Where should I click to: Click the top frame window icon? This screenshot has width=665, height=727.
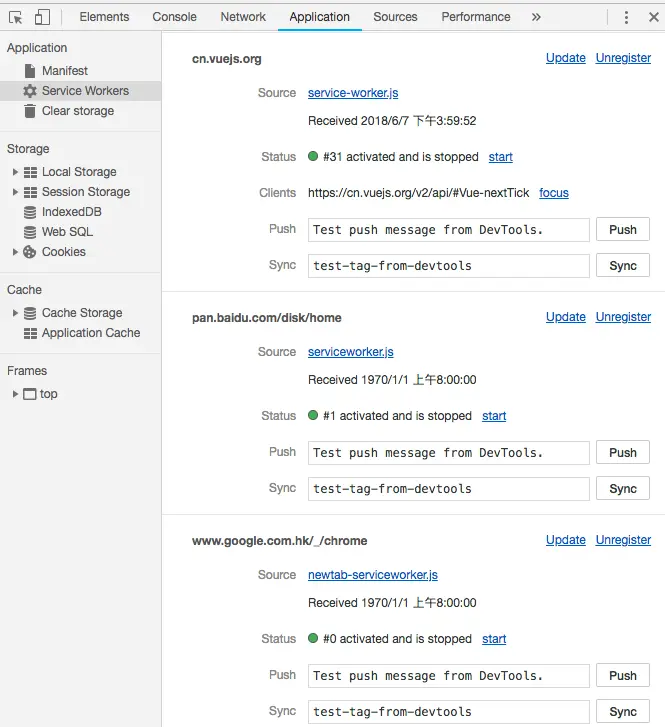[x=30, y=394]
